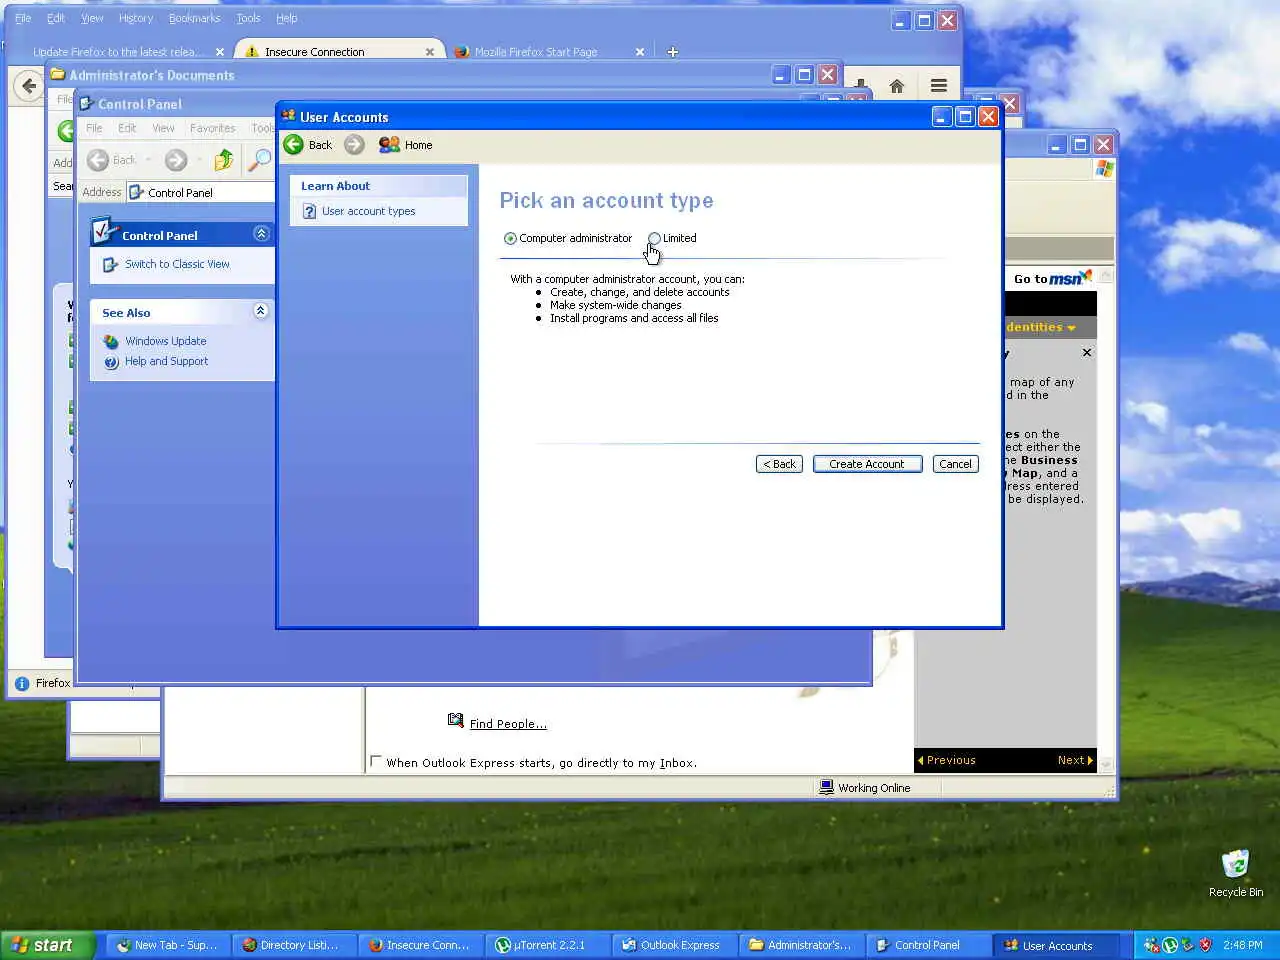This screenshot has width=1280, height=960.
Task: Click the taskbar clock showing 2:48 PM
Action: pos(1242,945)
